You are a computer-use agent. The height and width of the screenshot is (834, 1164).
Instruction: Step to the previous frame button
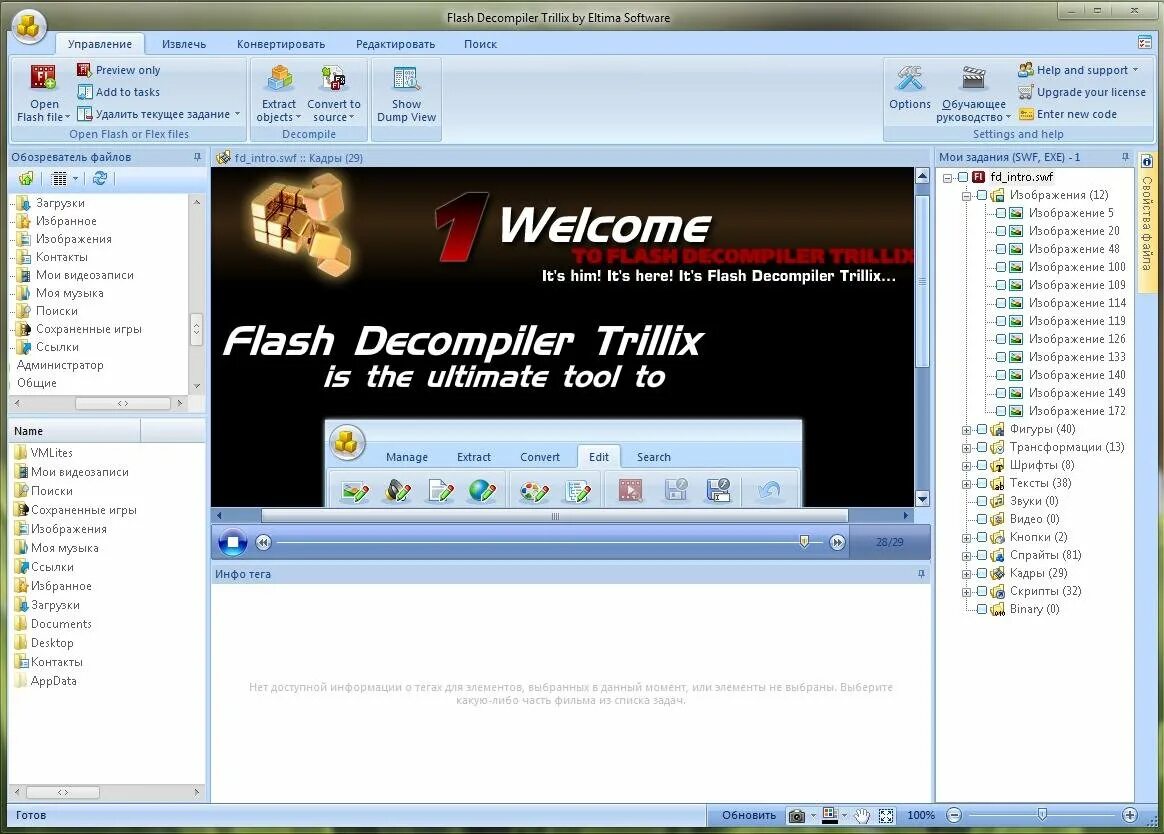263,542
